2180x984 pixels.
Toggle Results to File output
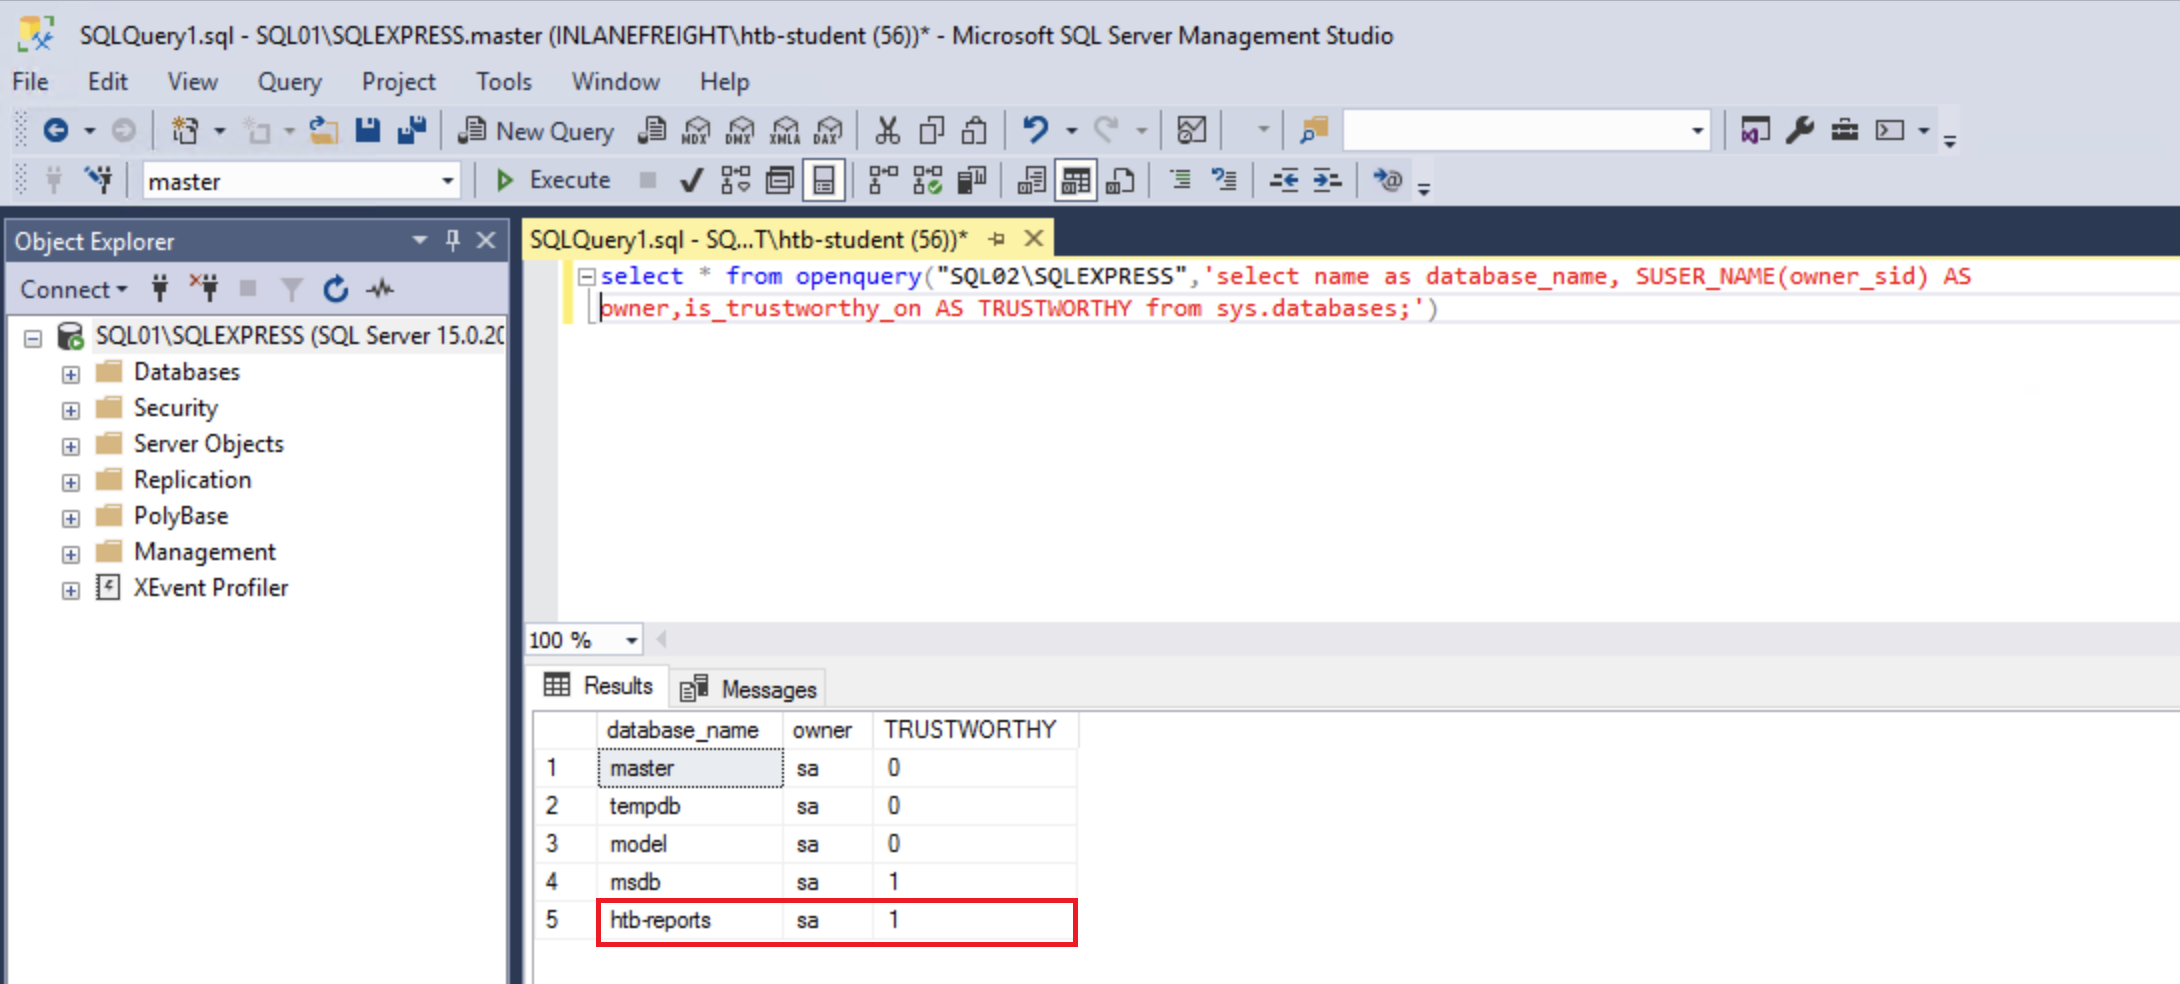[x=1120, y=181]
